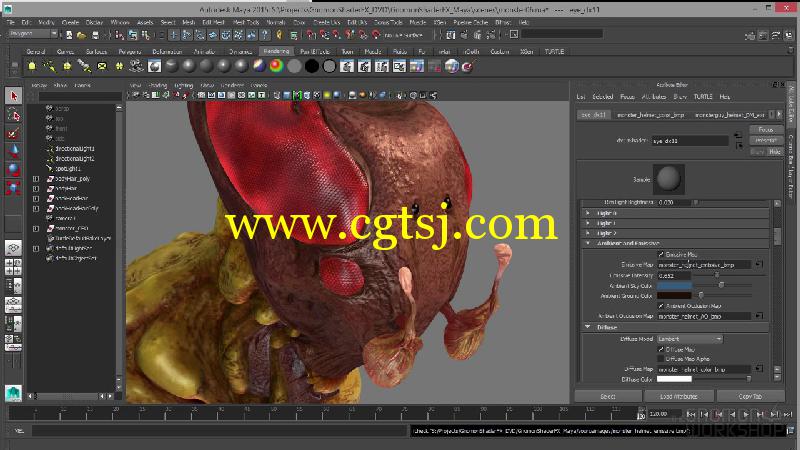Viewport: 800px width, 450px height.
Task: Open the menu set dropdown in status line
Action: pos(33,34)
